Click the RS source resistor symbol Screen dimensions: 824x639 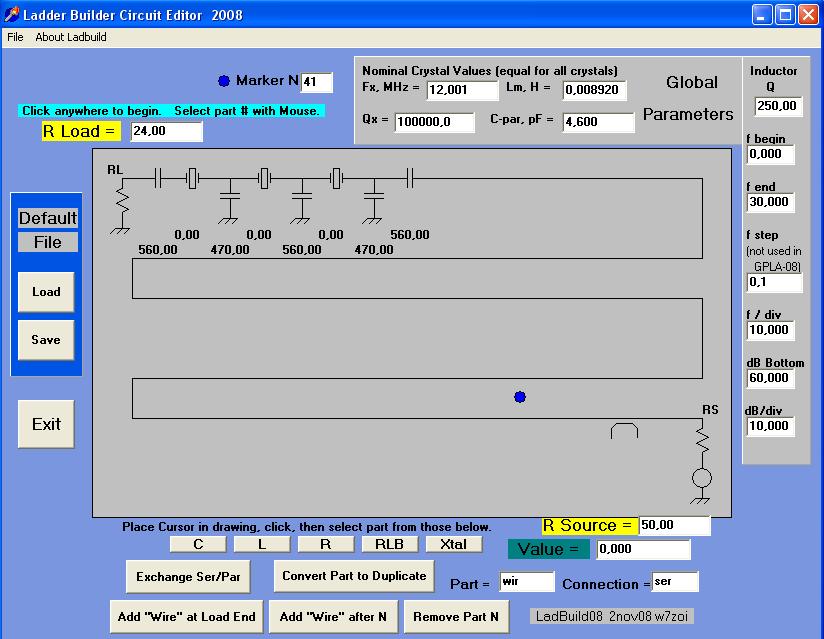point(702,441)
